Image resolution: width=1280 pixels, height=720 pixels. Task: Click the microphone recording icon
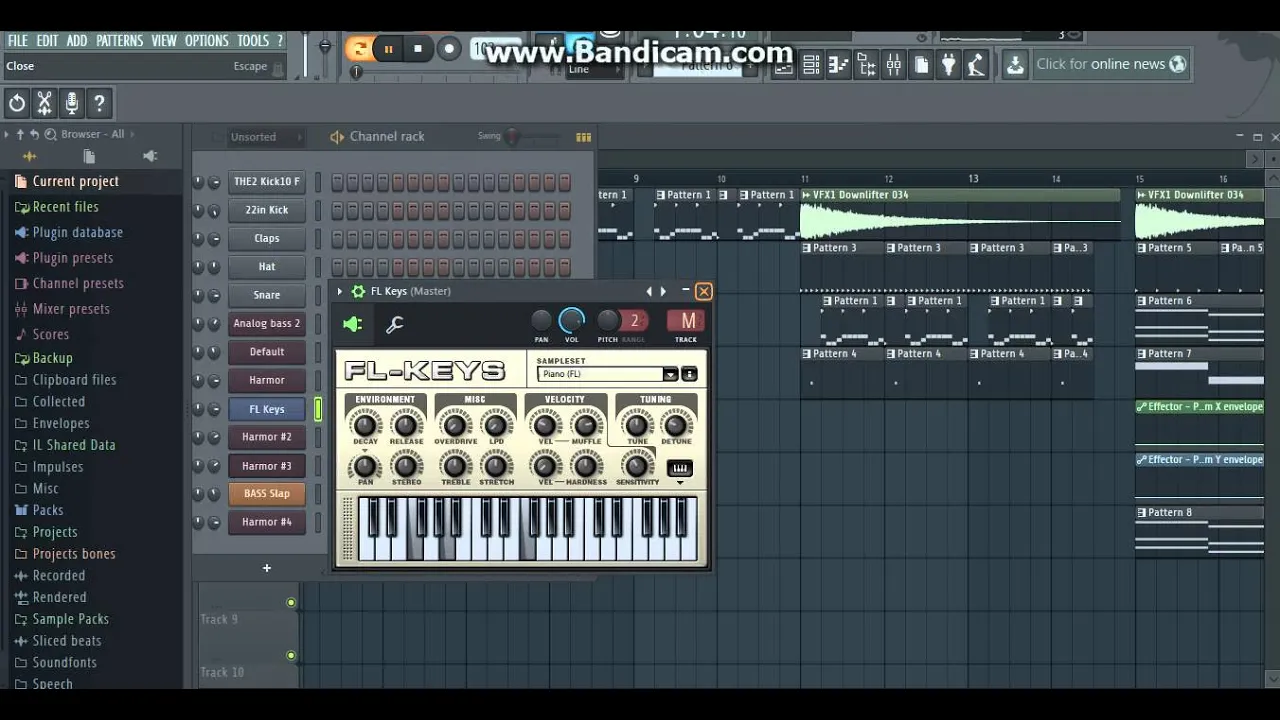72,103
